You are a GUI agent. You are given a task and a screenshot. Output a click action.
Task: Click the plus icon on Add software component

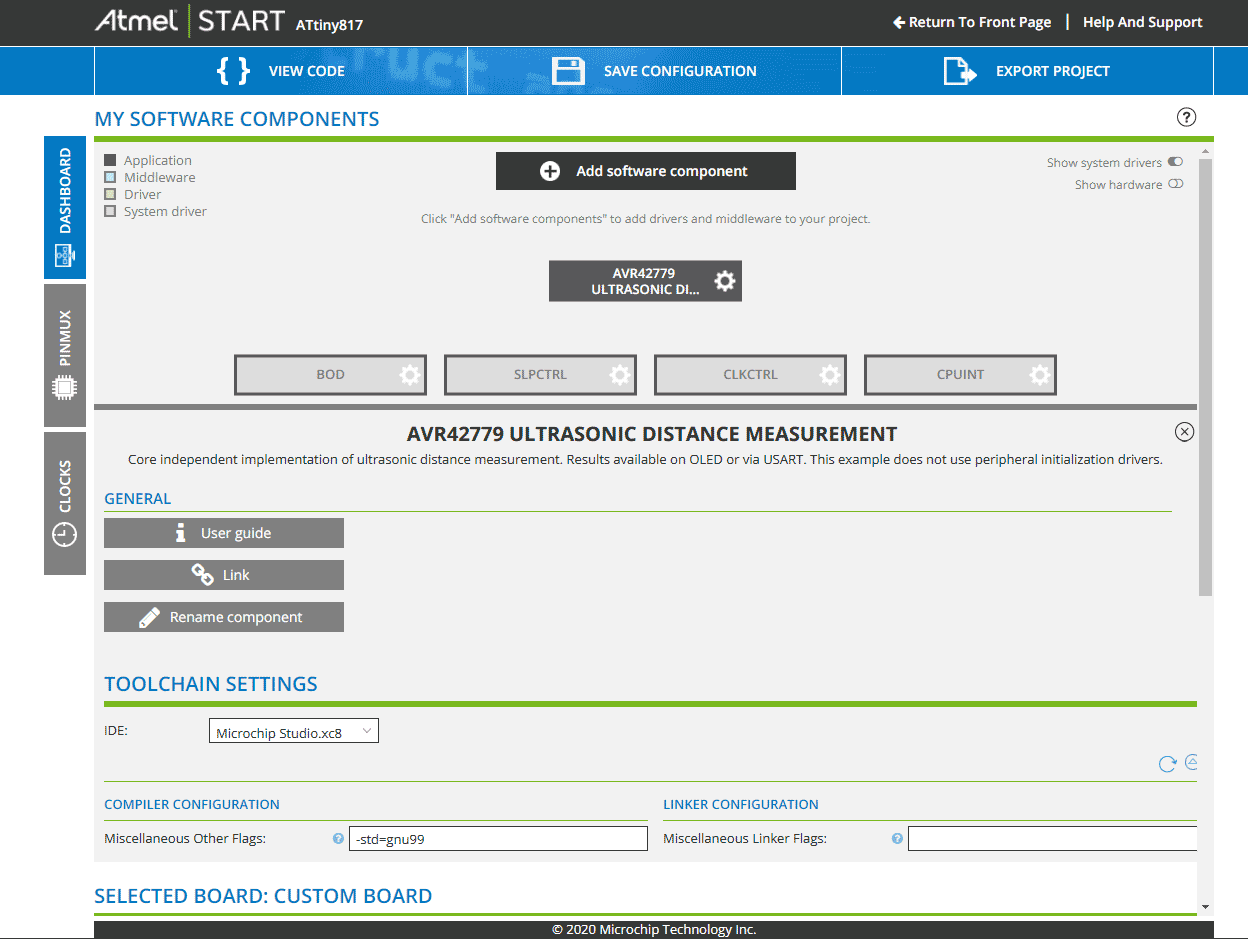[x=550, y=171]
